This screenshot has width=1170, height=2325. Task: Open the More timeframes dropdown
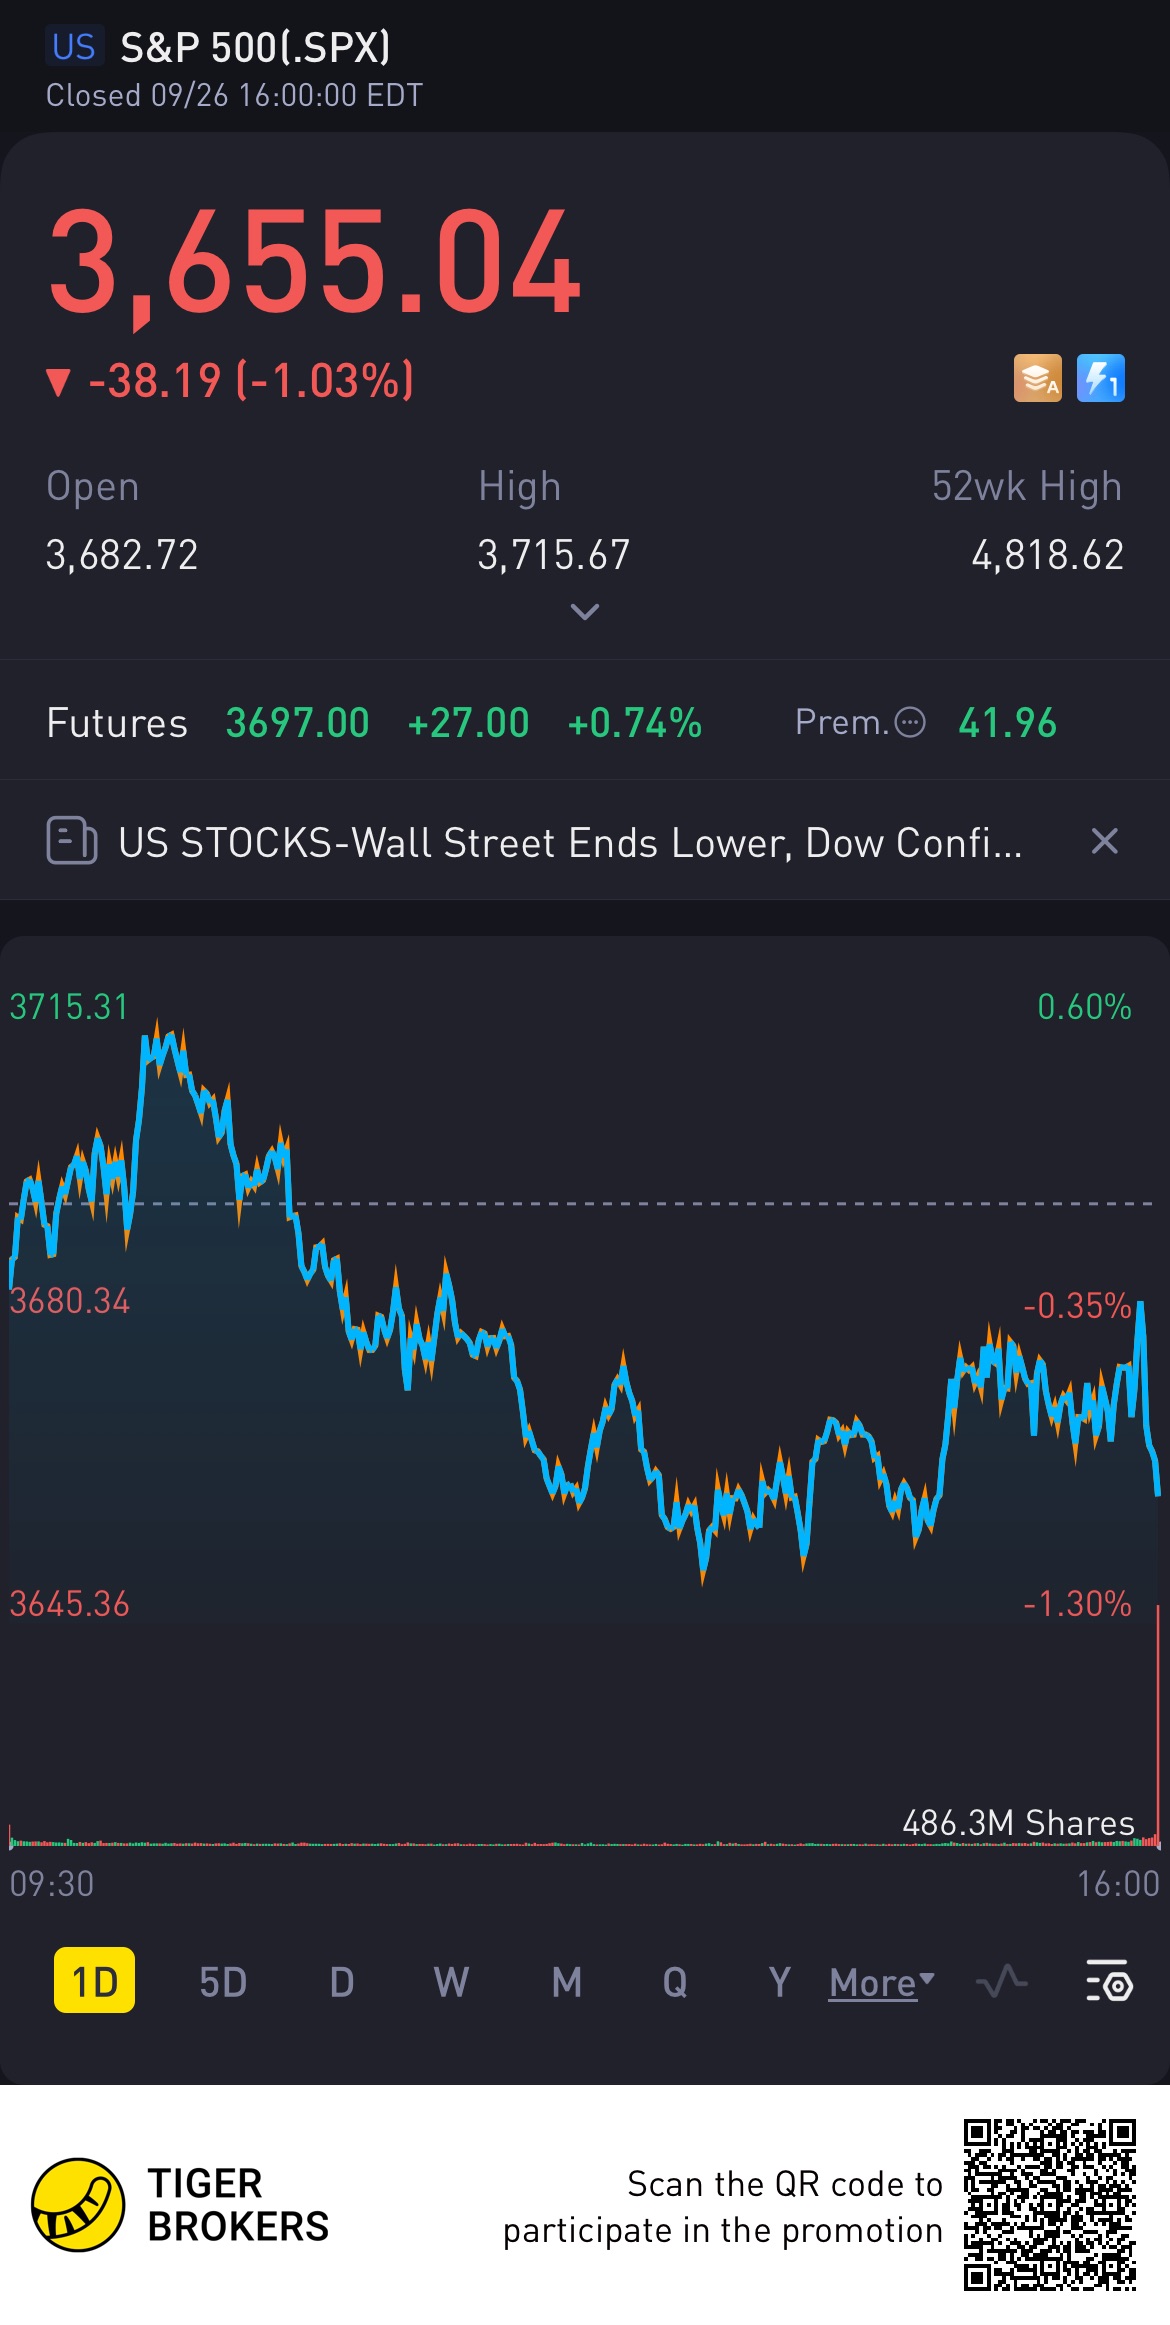(x=881, y=1982)
